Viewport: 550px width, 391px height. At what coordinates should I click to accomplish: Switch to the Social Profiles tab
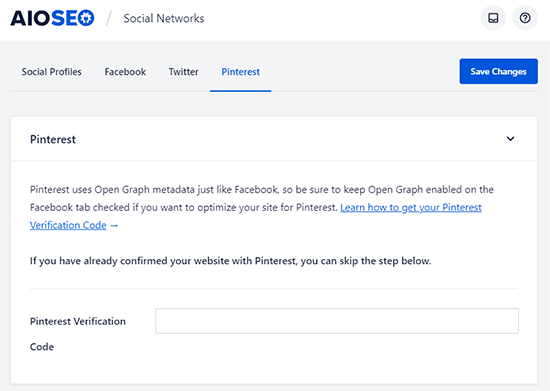(x=52, y=72)
